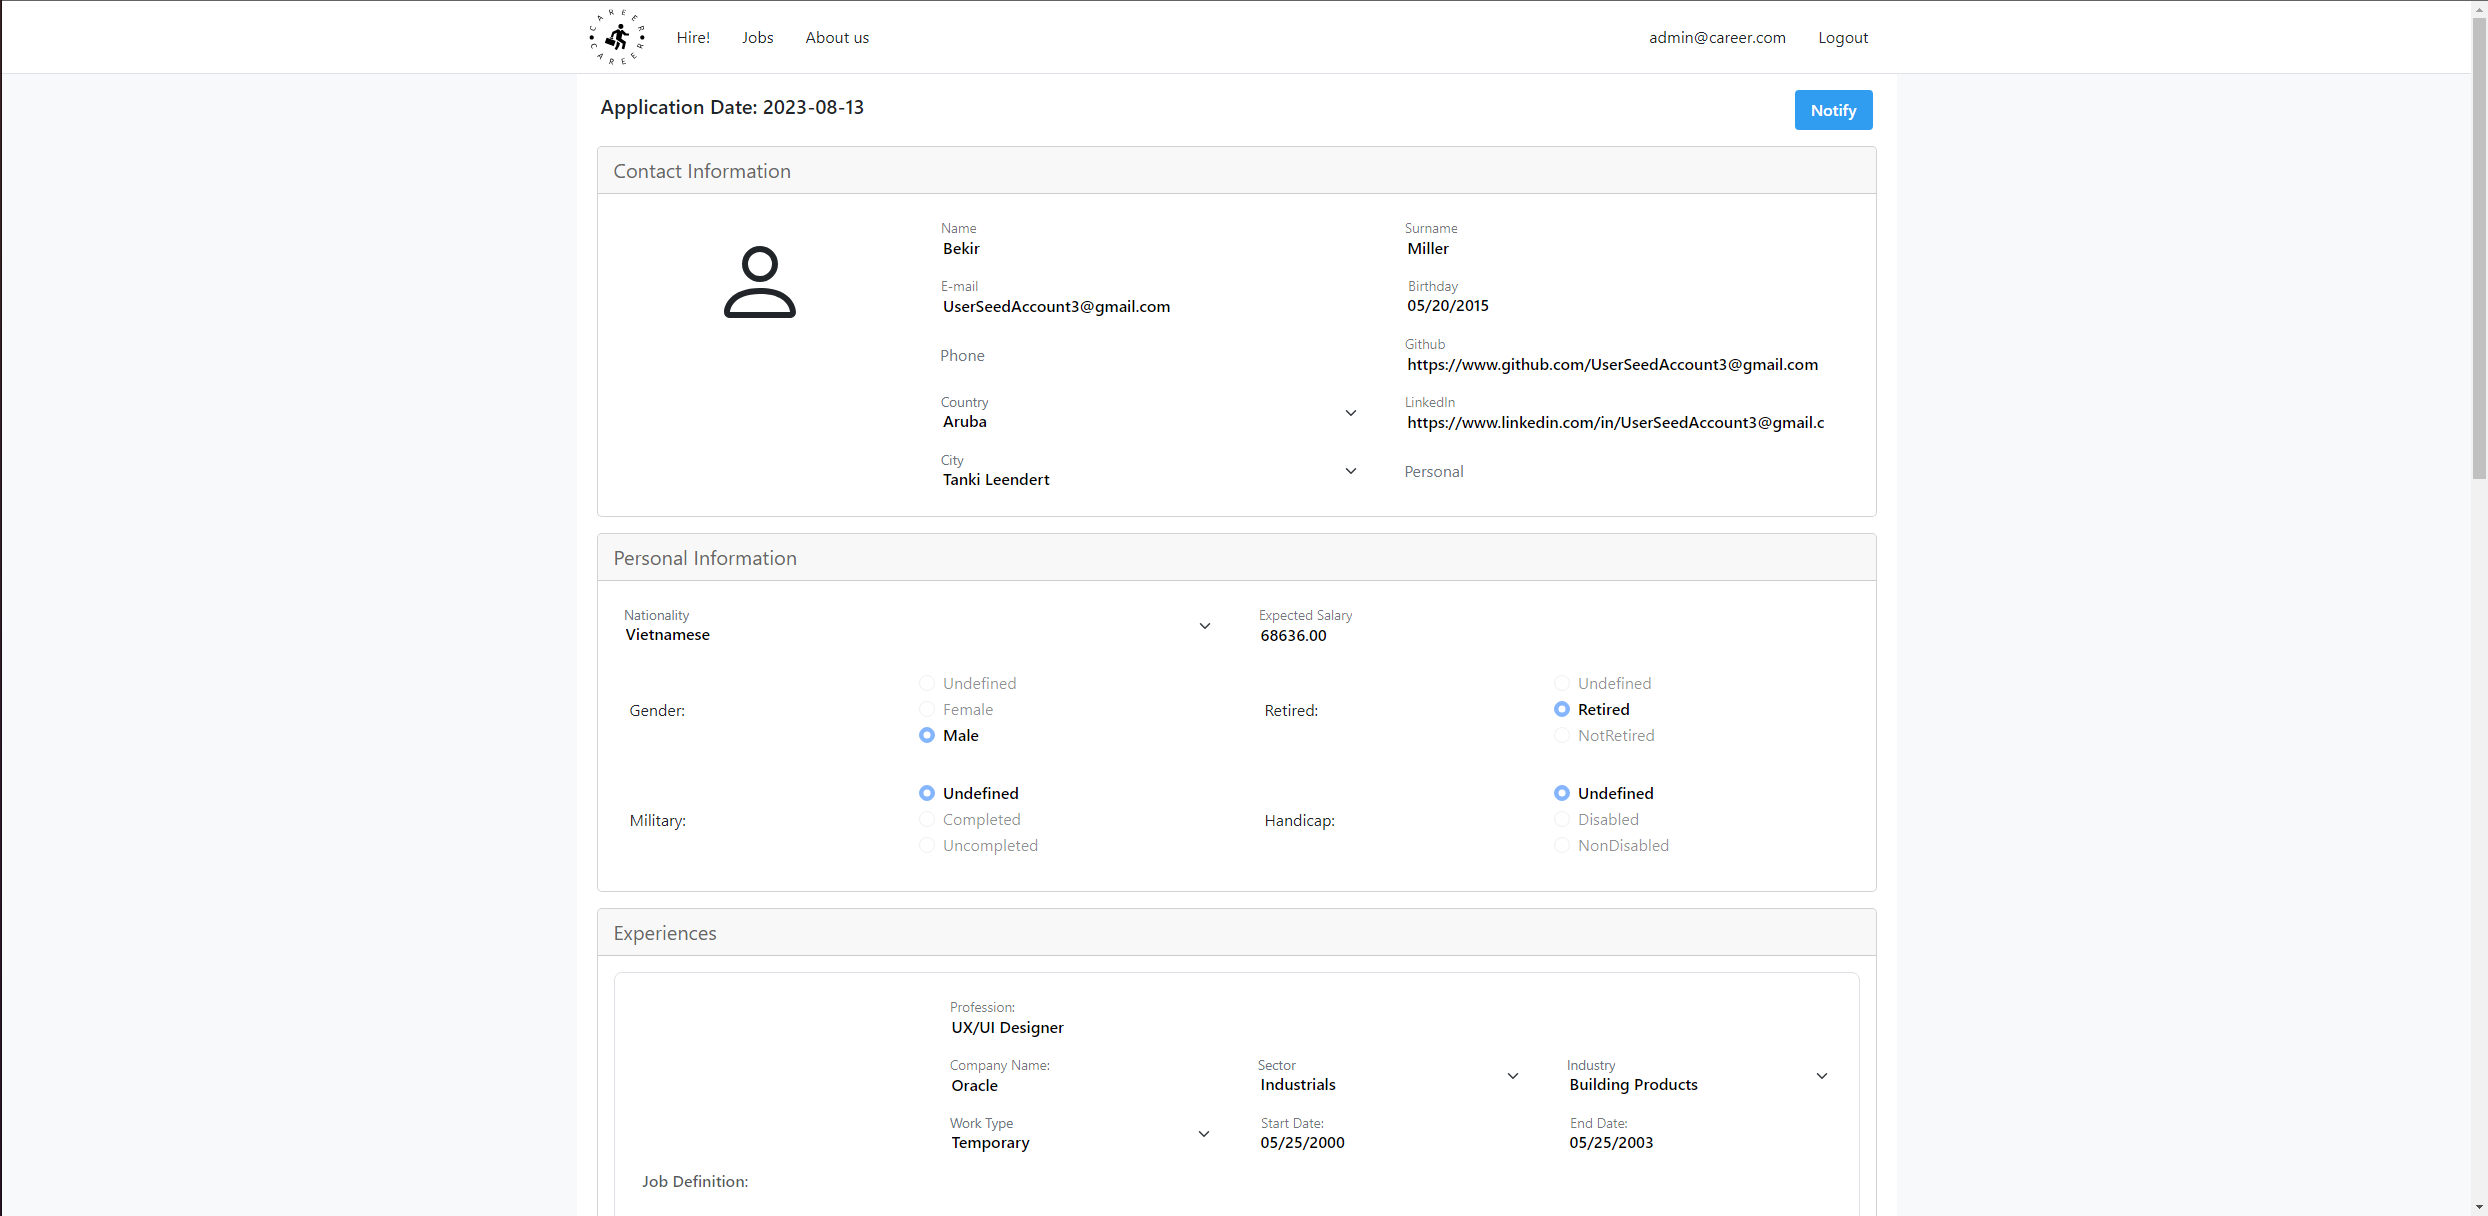Open the Industry dropdown showing Building Products
Image resolution: width=2488 pixels, height=1216 pixels.
[1699, 1076]
